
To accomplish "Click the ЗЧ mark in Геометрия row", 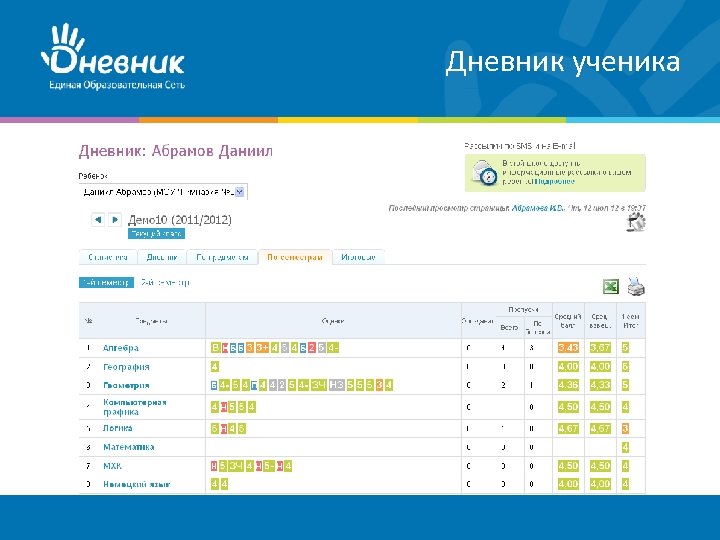I will pyautogui.click(x=319, y=385).
